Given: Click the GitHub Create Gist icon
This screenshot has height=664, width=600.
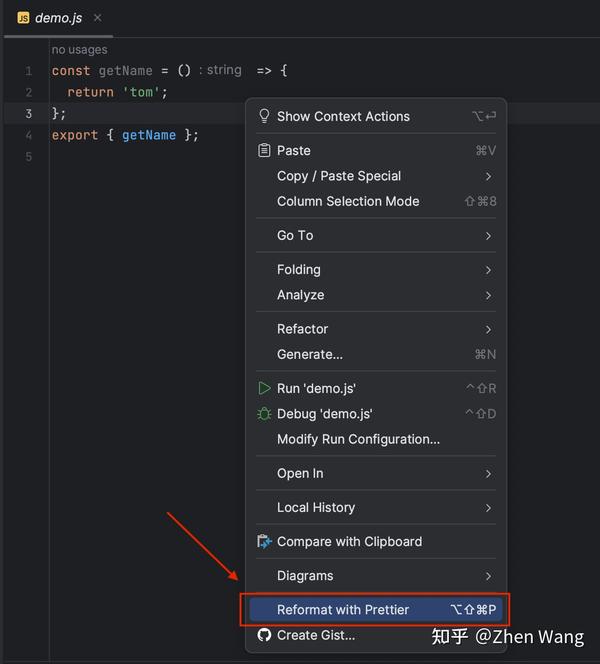Looking at the screenshot, I should [264, 635].
